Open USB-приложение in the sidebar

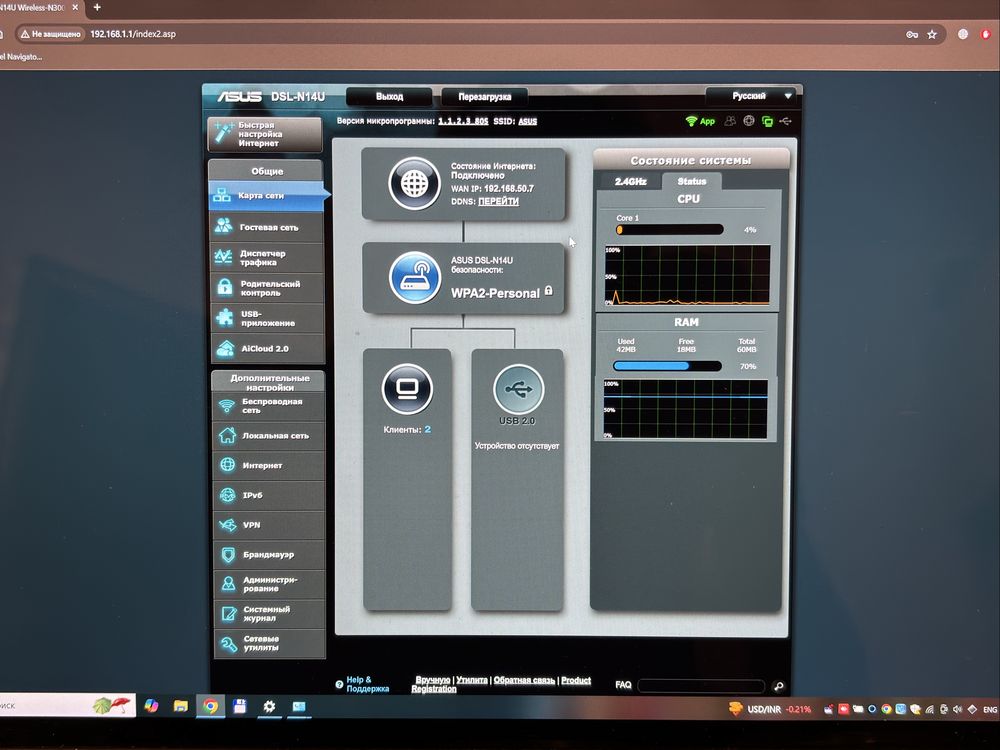[267, 318]
